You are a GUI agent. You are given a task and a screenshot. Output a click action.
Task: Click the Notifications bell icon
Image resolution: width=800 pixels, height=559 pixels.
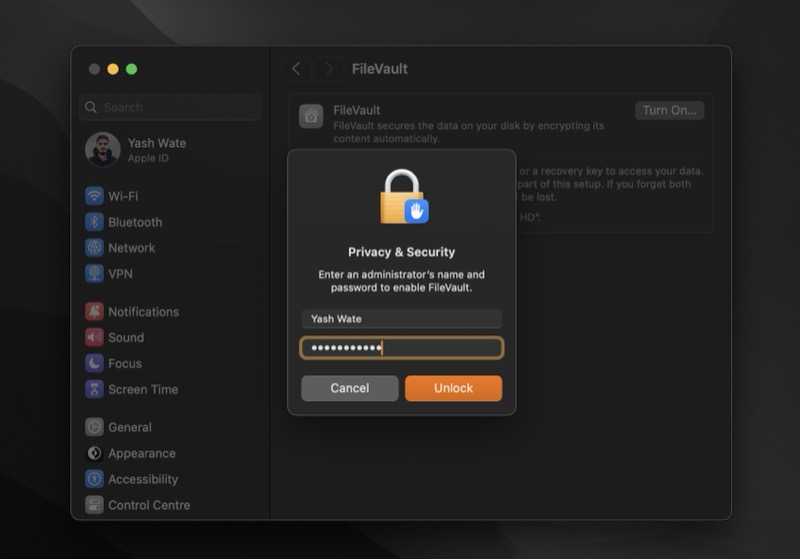point(94,312)
